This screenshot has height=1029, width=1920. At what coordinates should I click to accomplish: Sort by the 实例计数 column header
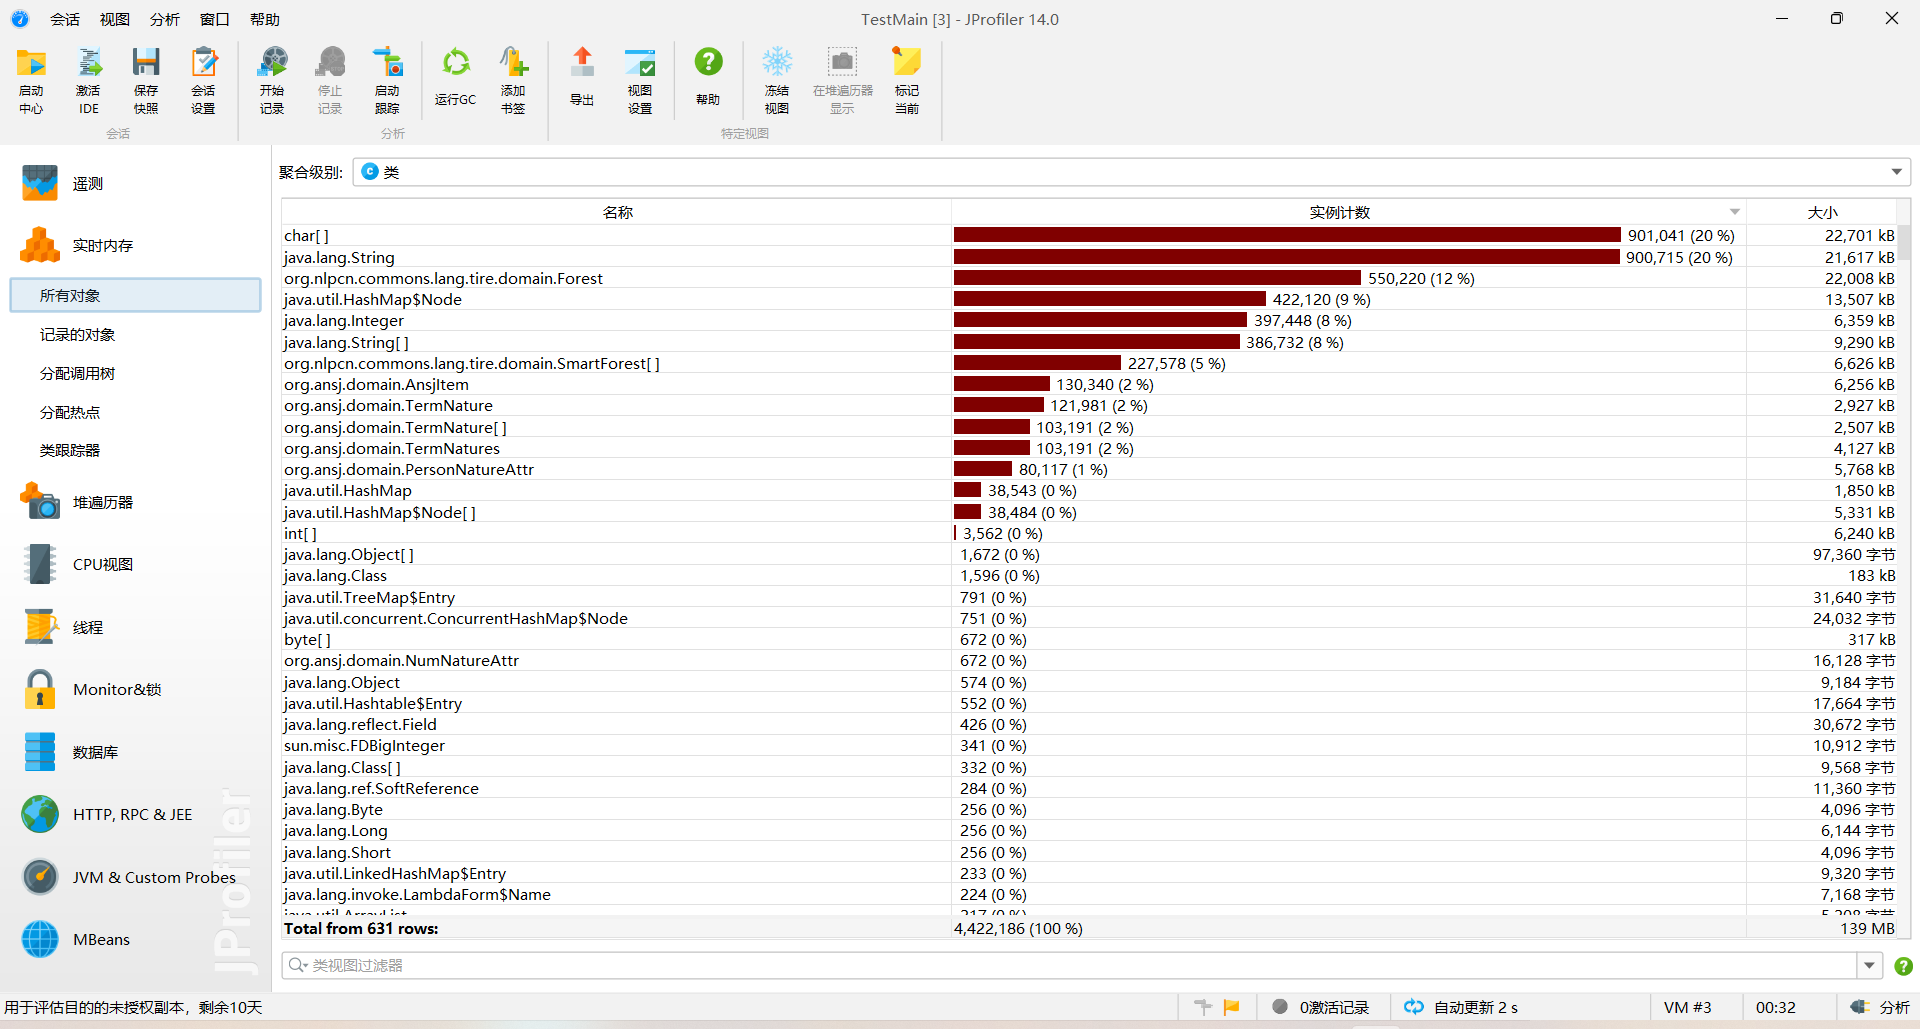1347,212
